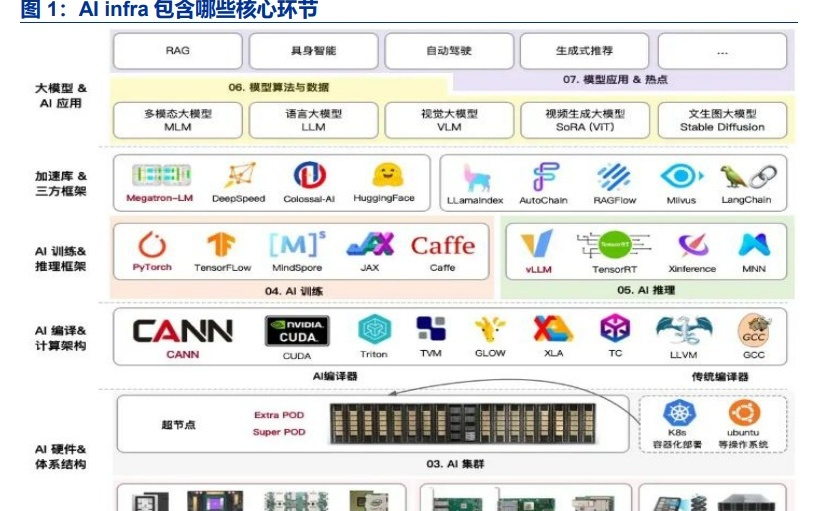Click the Milvus eye logo
This screenshot has height=511, width=819.
[x=681, y=176]
